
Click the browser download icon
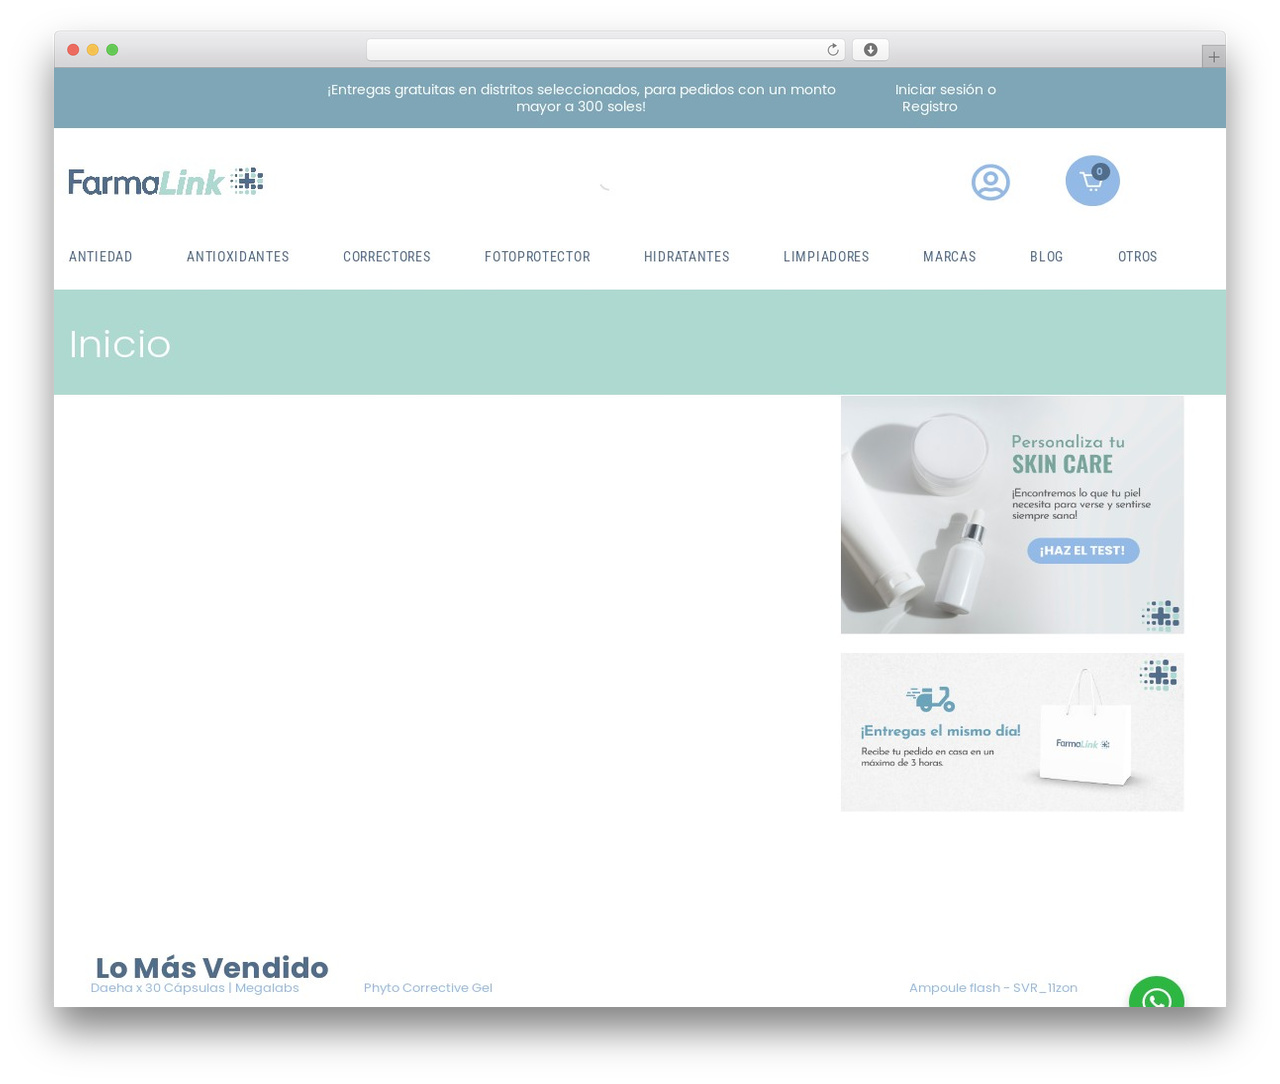[x=870, y=50]
